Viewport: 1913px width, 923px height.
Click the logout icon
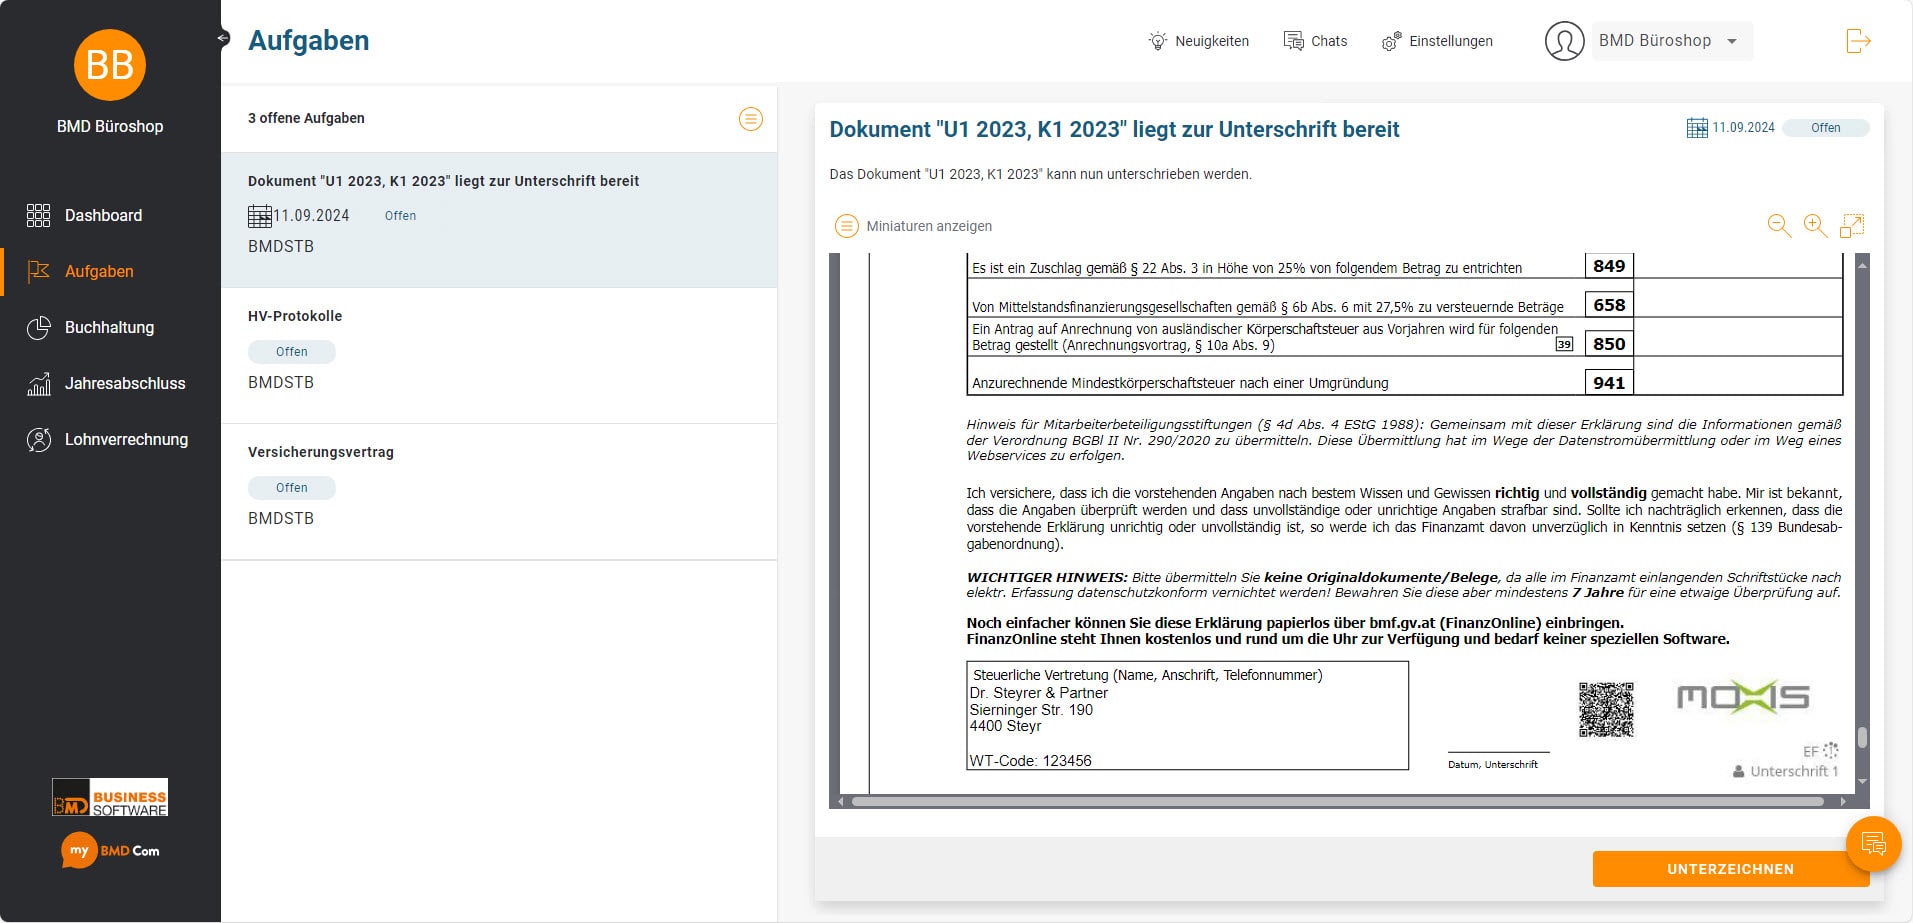(1858, 41)
